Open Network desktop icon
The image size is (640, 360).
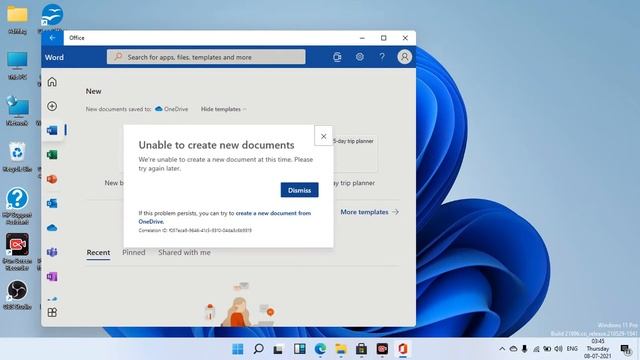17,111
